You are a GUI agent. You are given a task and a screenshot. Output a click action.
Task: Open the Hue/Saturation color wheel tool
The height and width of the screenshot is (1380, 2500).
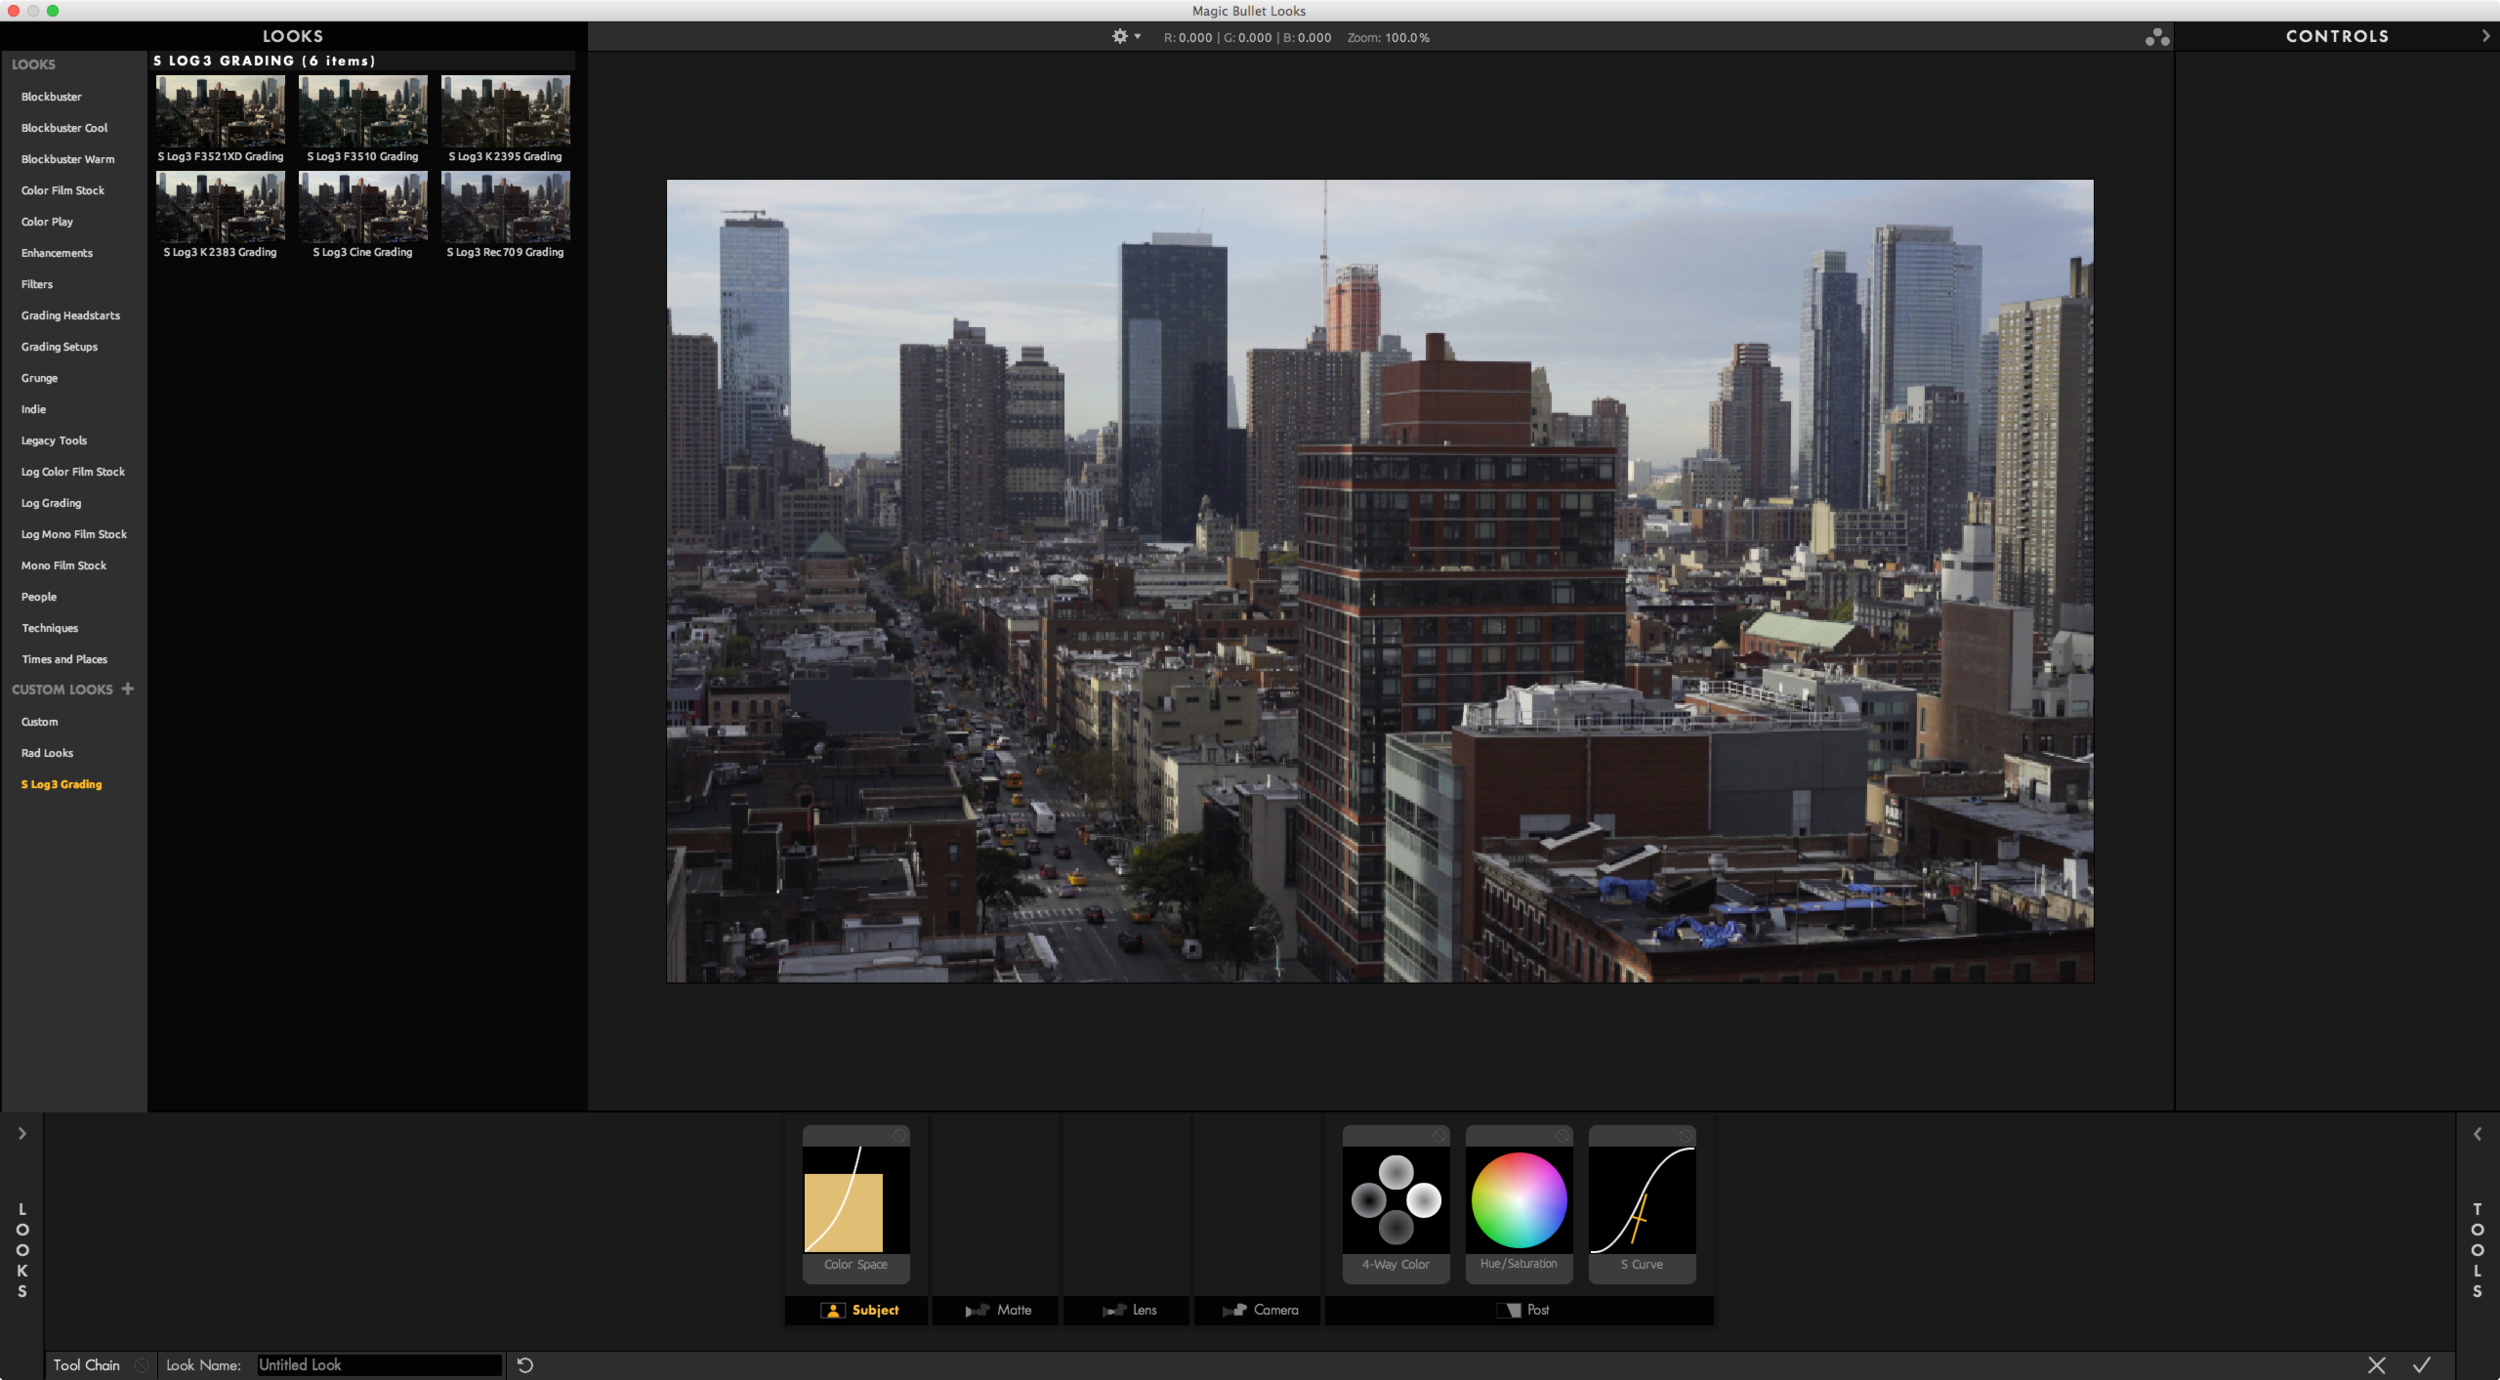pyautogui.click(x=1518, y=1200)
